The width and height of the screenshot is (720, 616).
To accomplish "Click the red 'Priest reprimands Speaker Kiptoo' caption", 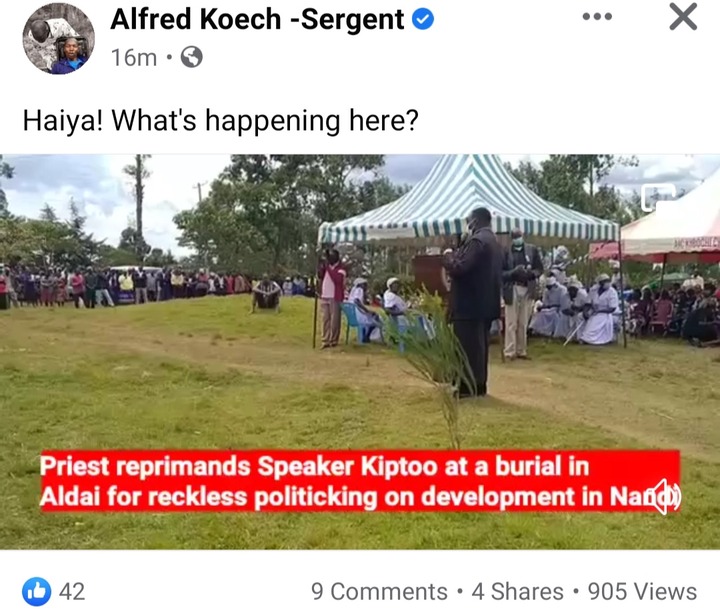I will (360, 481).
